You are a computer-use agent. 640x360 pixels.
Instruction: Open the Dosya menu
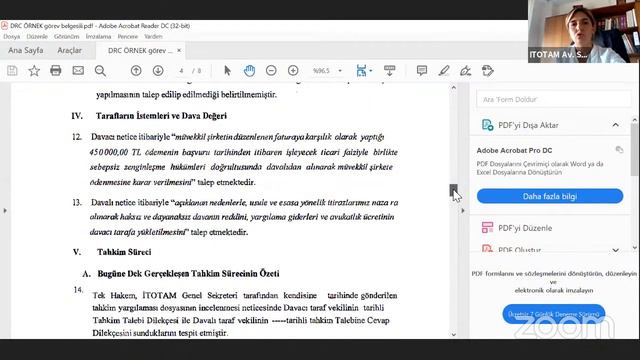point(11,36)
